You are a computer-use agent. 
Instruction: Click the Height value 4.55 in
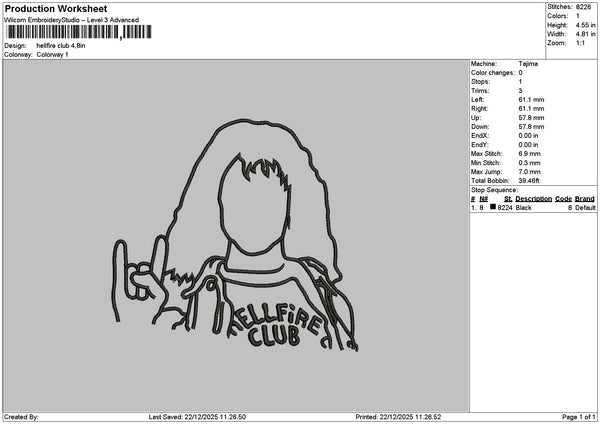click(x=585, y=25)
